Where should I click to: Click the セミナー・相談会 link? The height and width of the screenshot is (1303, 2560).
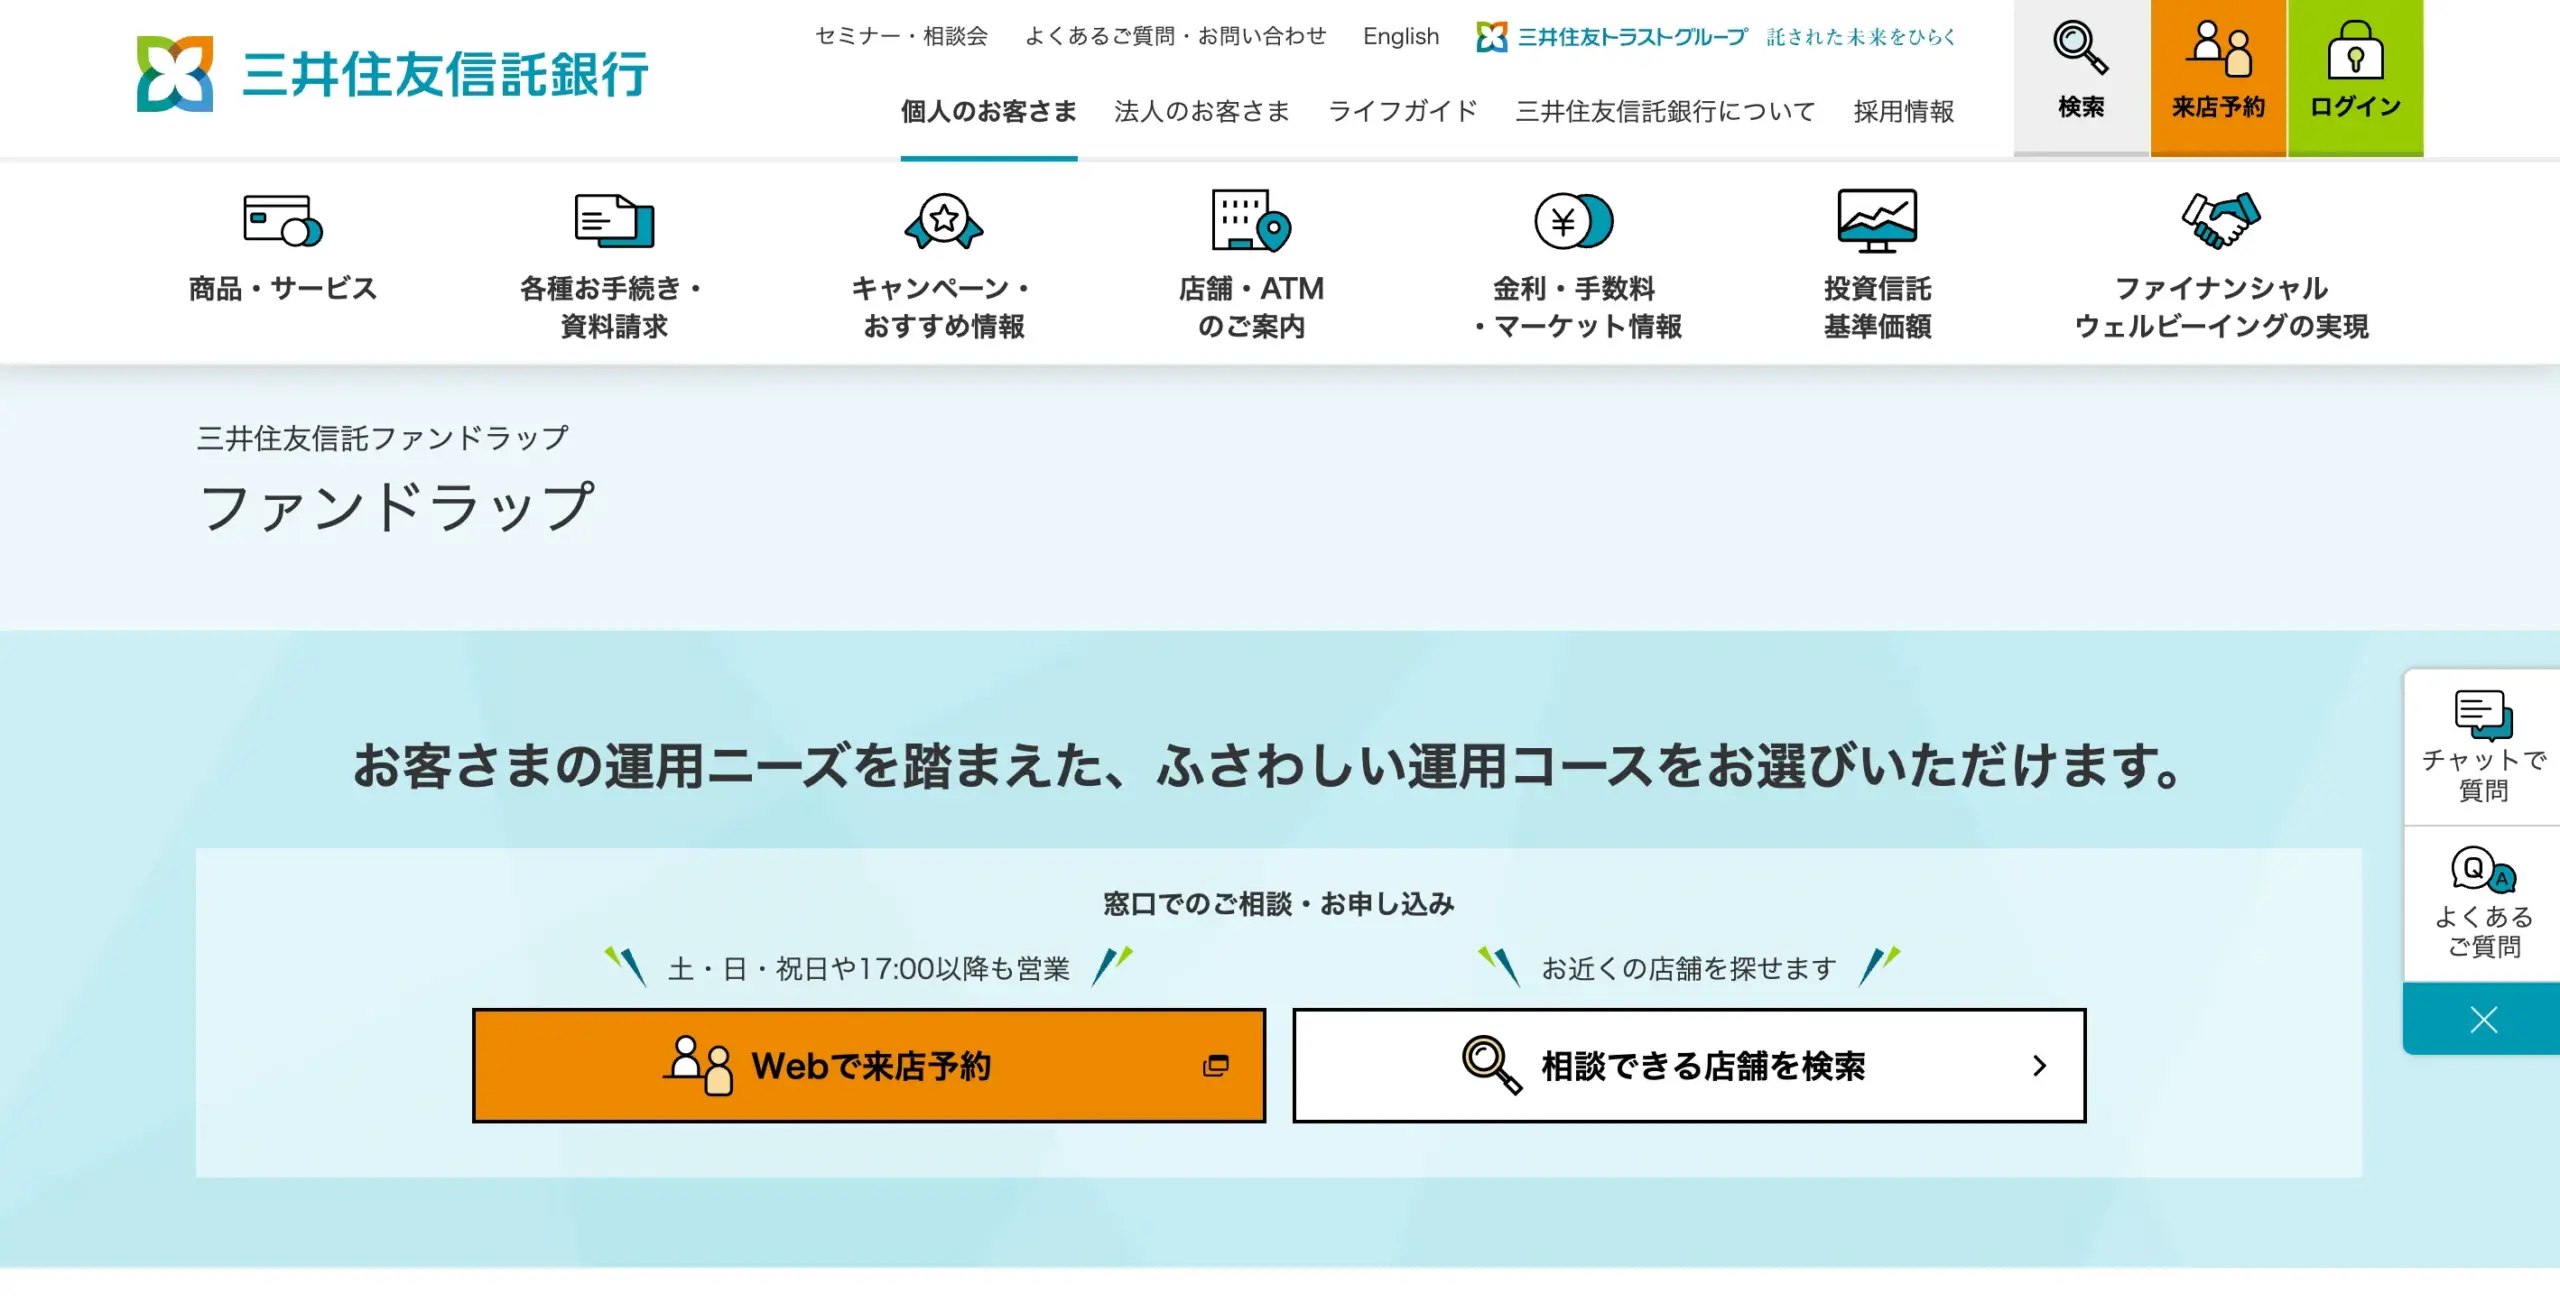pos(901,36)
